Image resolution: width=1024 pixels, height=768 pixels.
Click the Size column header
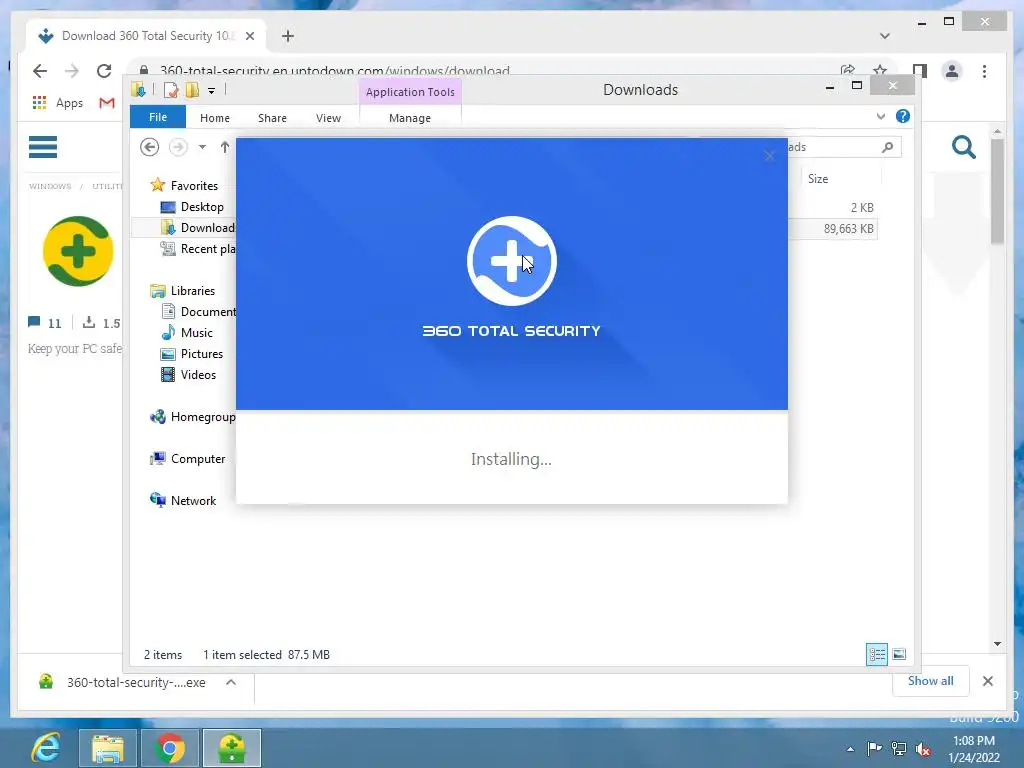(841, 179)
